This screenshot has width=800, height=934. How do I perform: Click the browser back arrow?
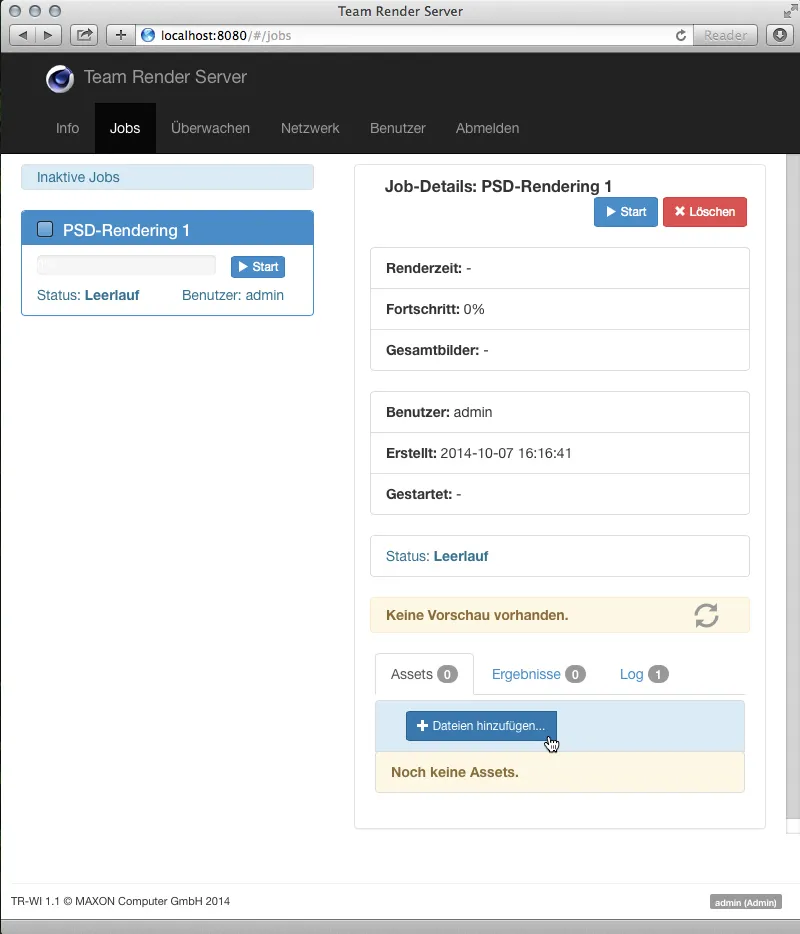(23, 35)
